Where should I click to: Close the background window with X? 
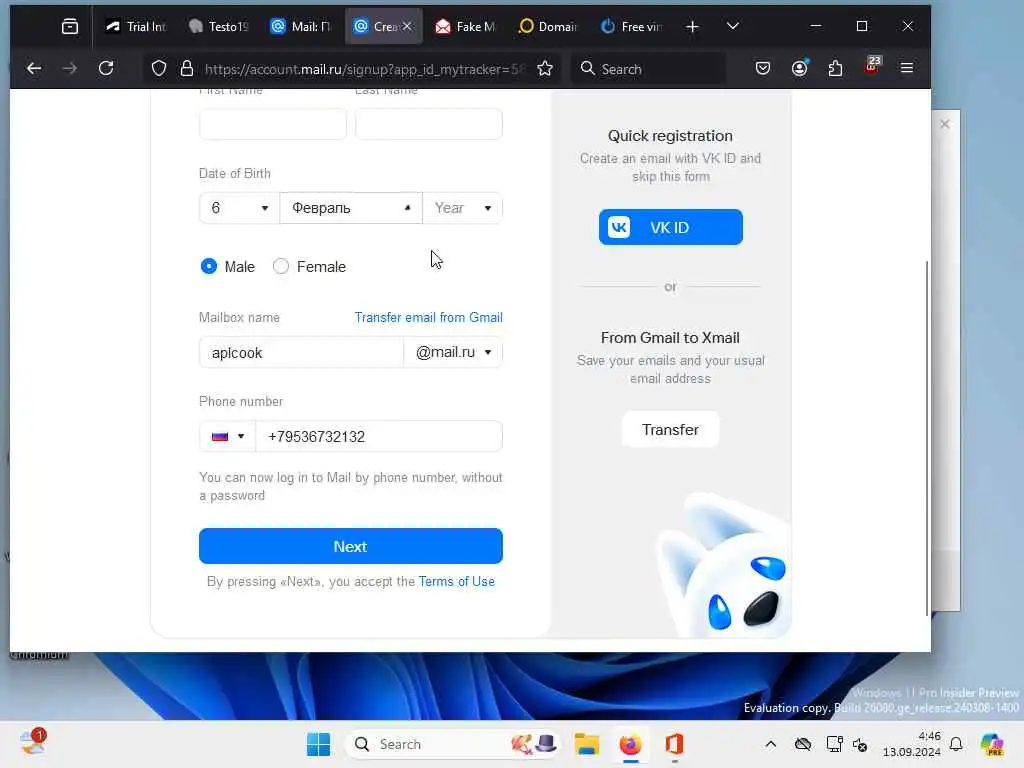tap(944, 124)
